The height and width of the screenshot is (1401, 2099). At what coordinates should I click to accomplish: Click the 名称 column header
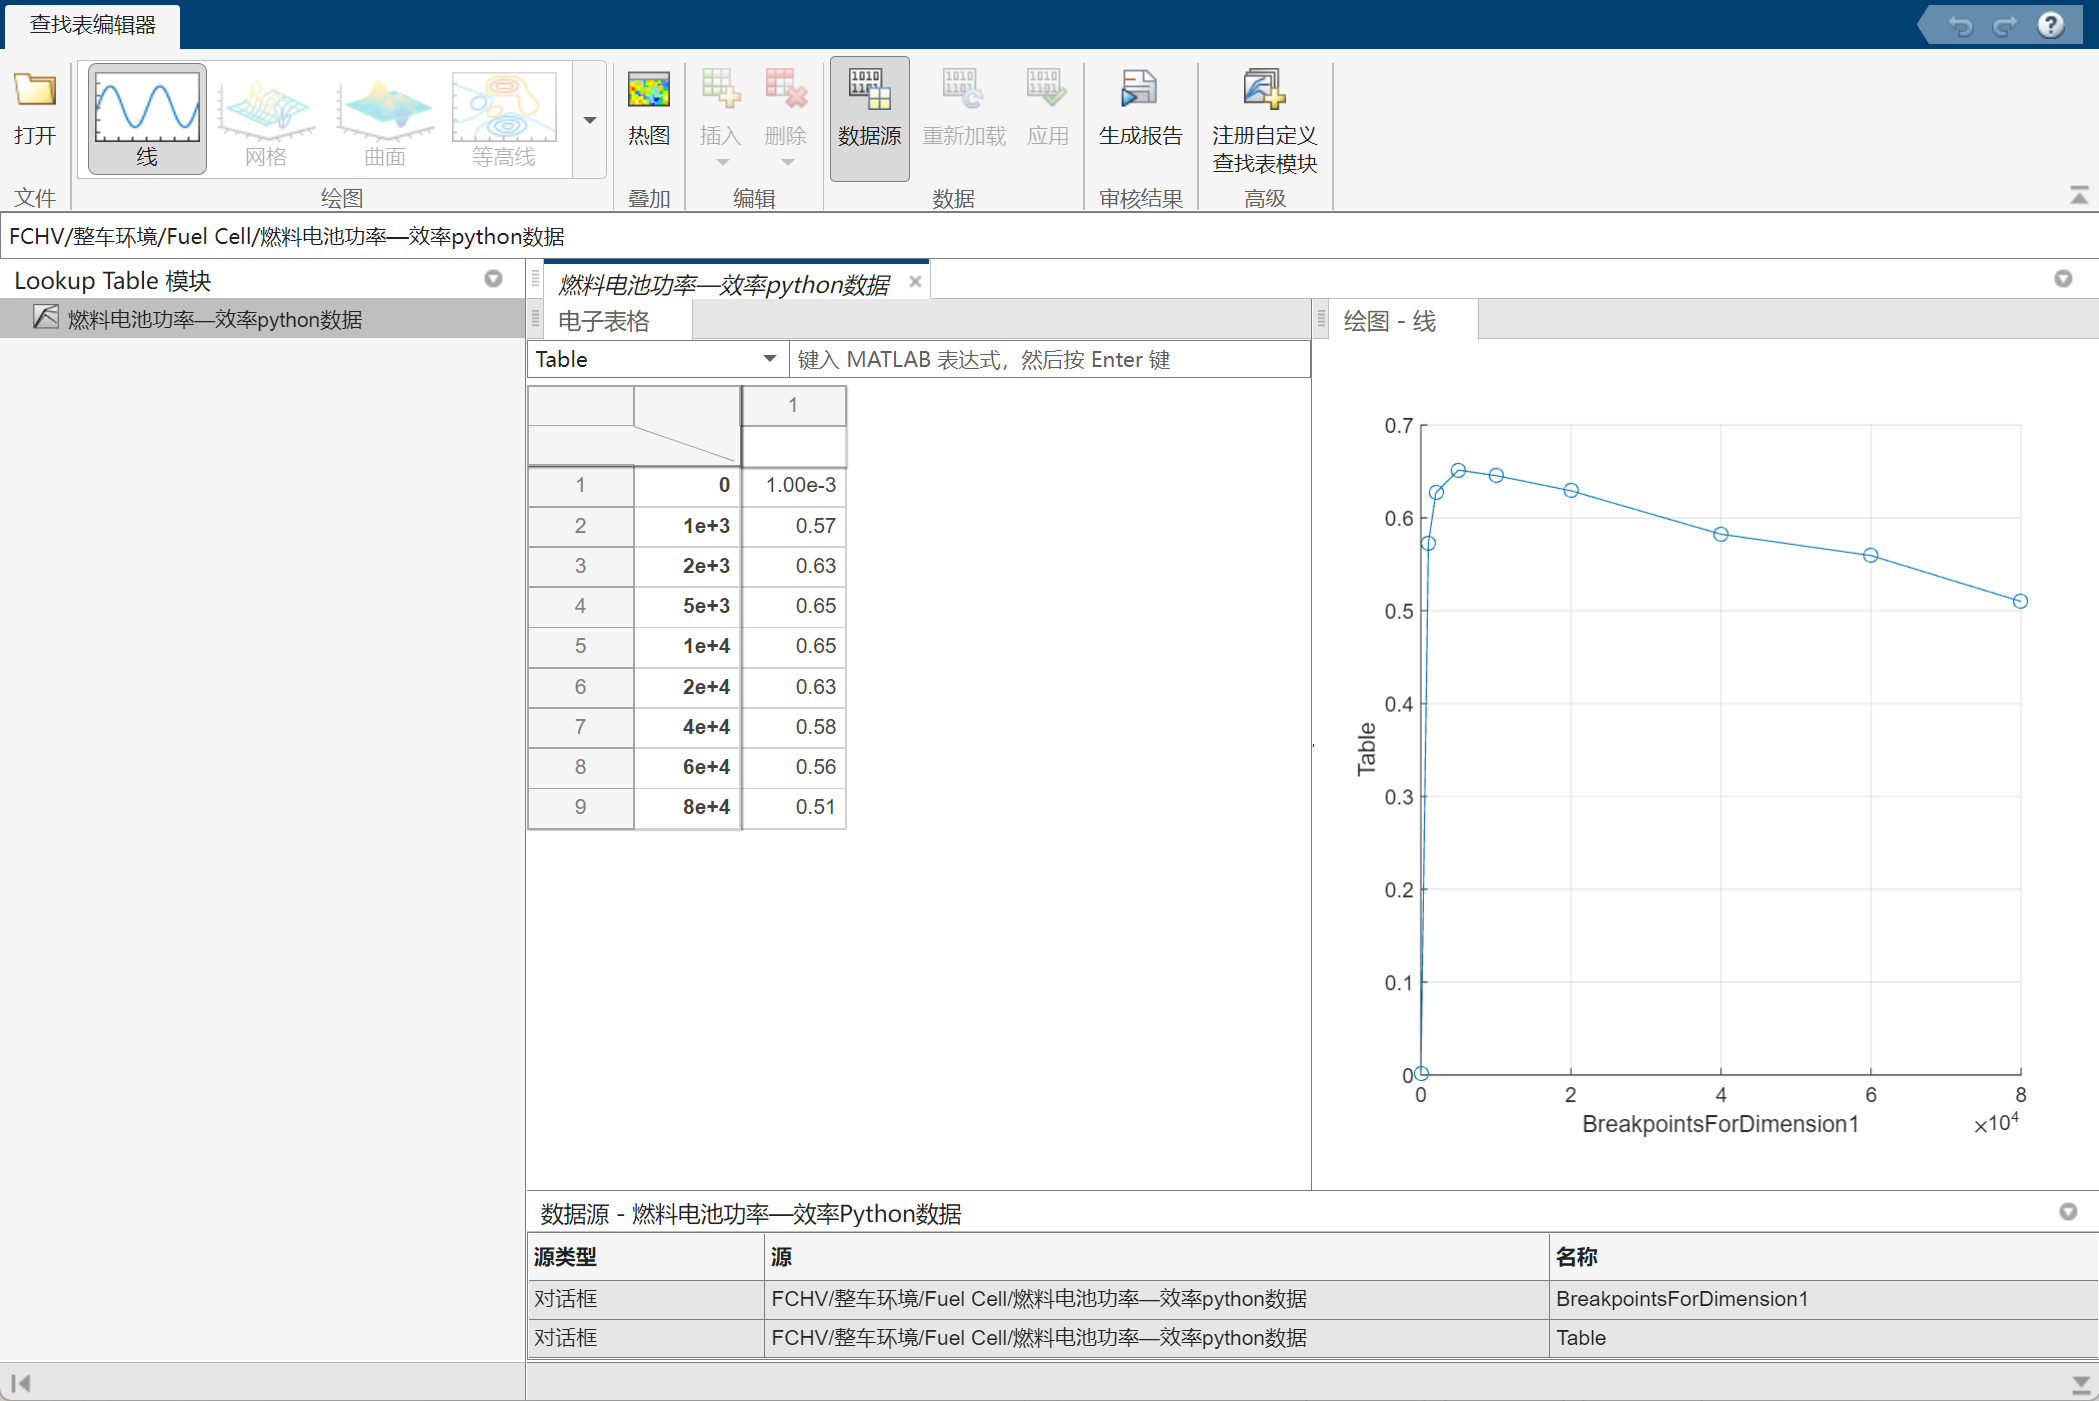1822,1257
